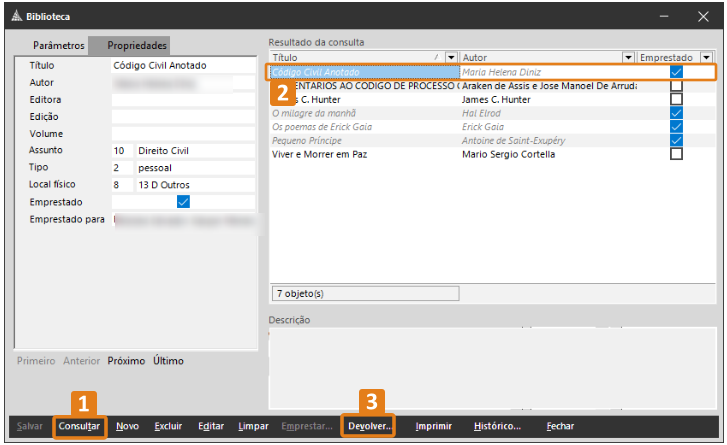Switch to the Parâmetros tab
This screenshot has height=445, width=727.
click(59, 46)
